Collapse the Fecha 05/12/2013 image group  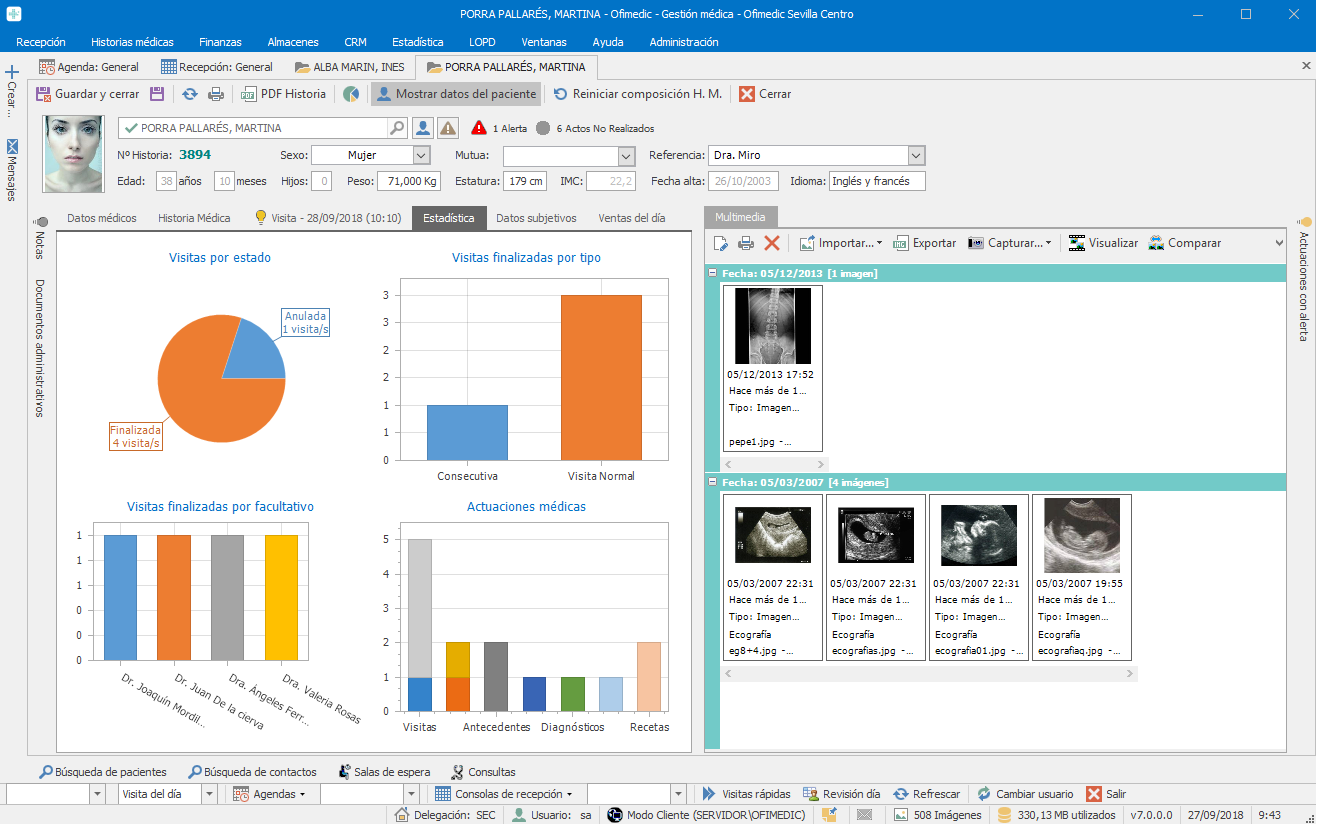pyautogui.click(x=712, y=273)
